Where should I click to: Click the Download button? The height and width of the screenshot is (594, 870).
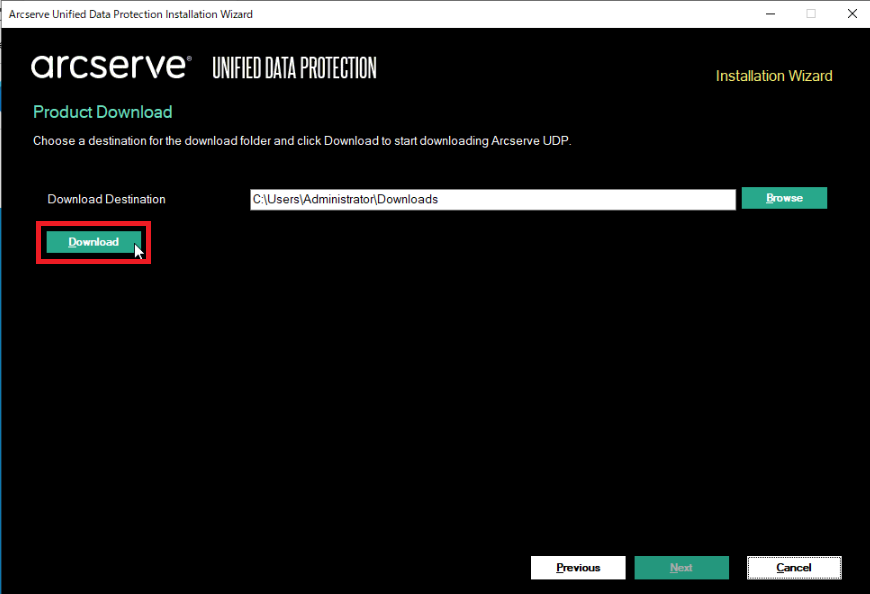click(x=93, y=242)
